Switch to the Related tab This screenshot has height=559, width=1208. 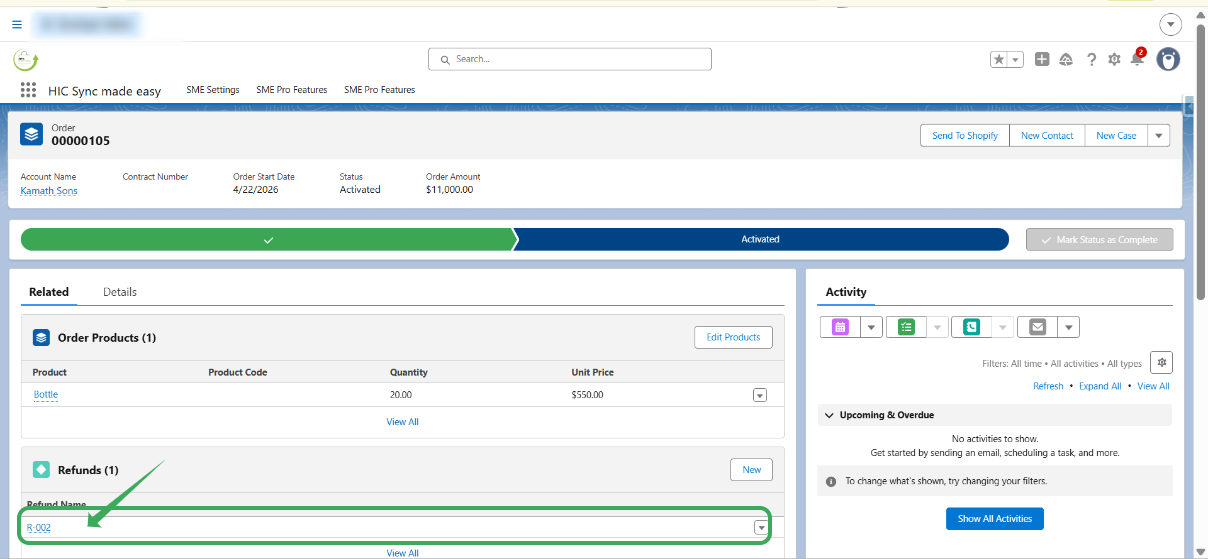49,292
